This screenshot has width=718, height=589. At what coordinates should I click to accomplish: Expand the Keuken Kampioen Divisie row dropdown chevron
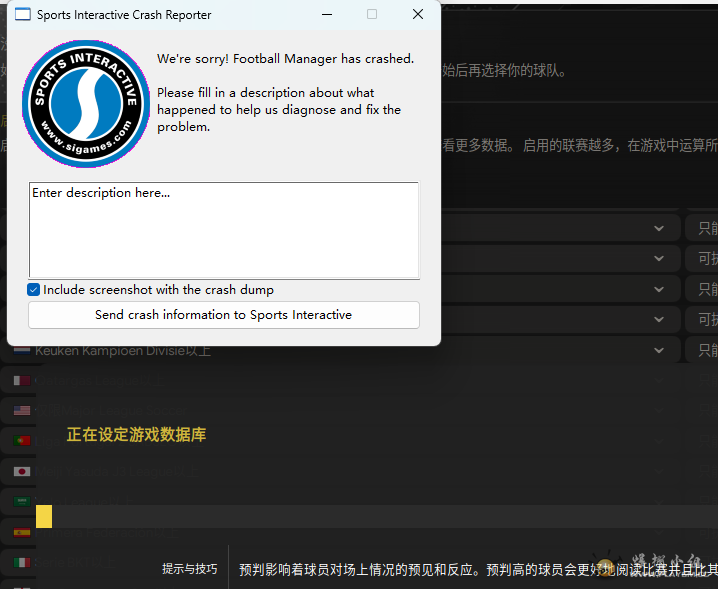tap(659, 350)
